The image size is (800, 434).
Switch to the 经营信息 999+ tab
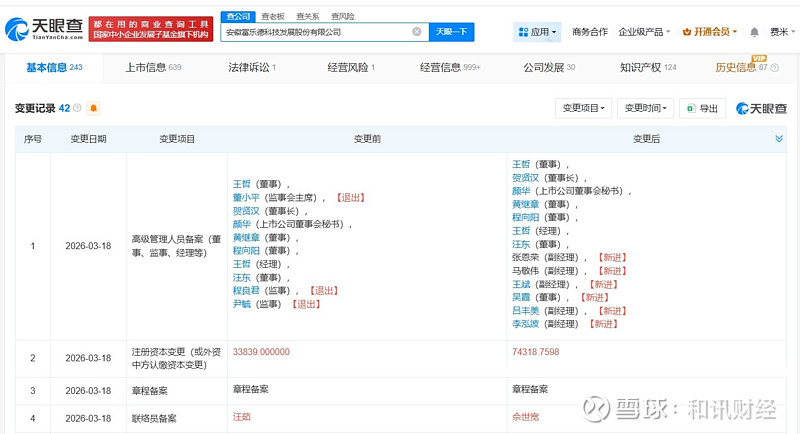(x=450, y=67)
